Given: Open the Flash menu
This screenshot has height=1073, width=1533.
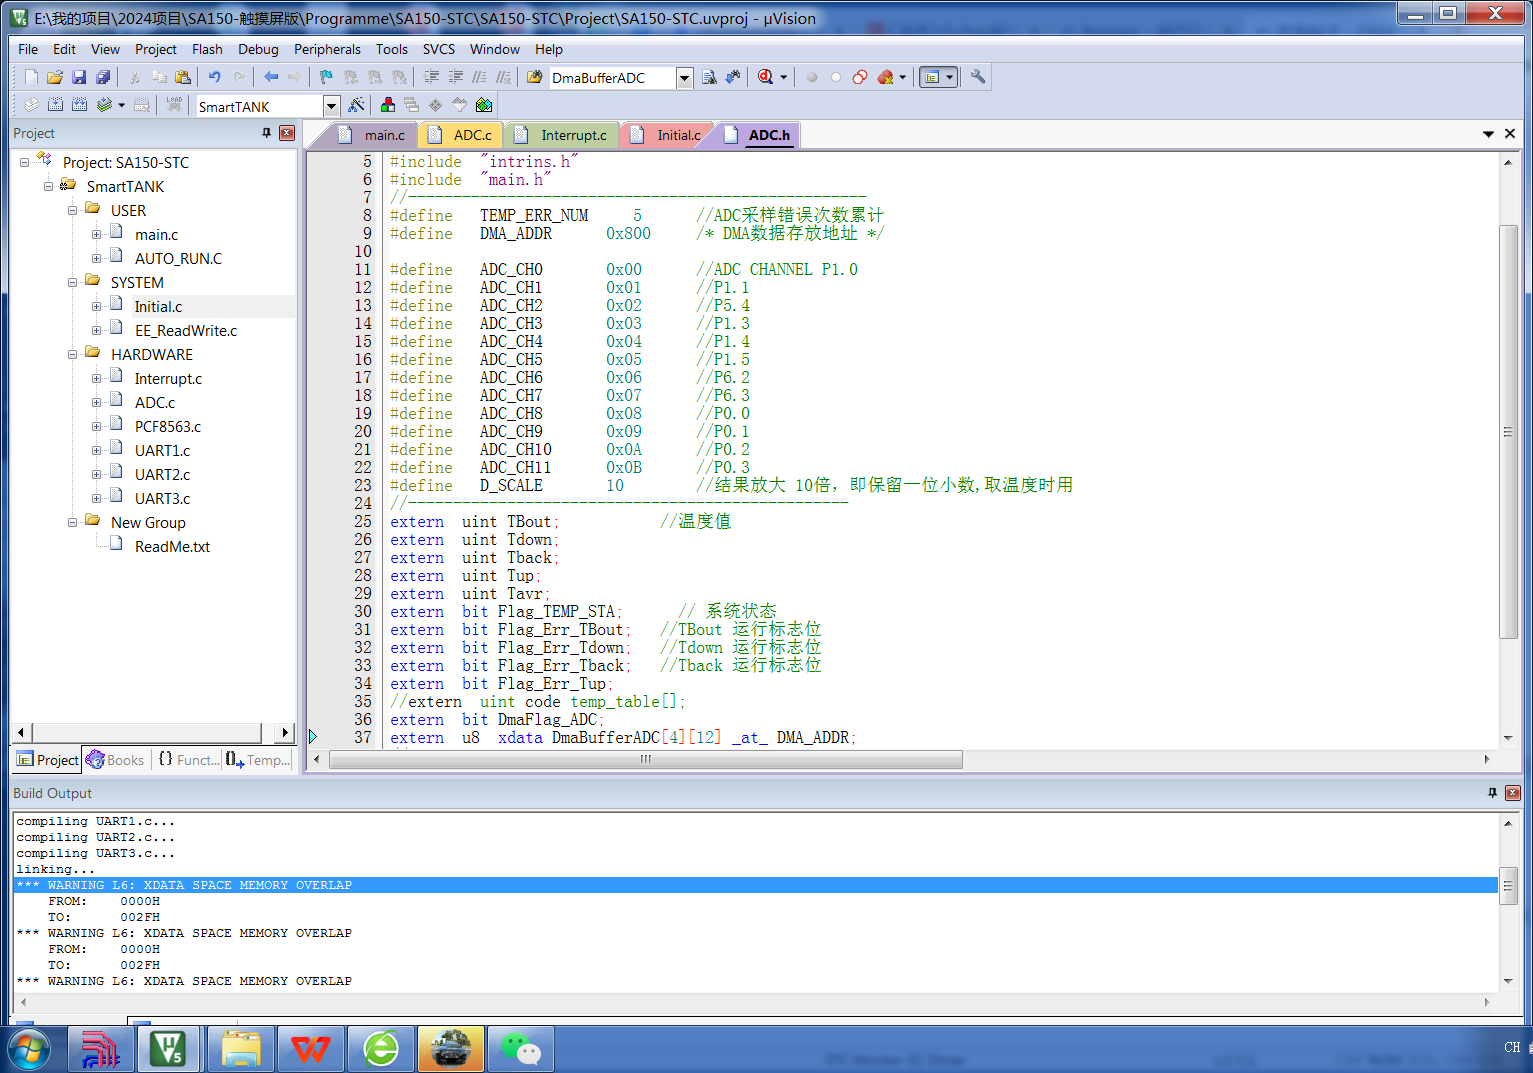Looking at the screenshot, I should click(x=207, y=49).
